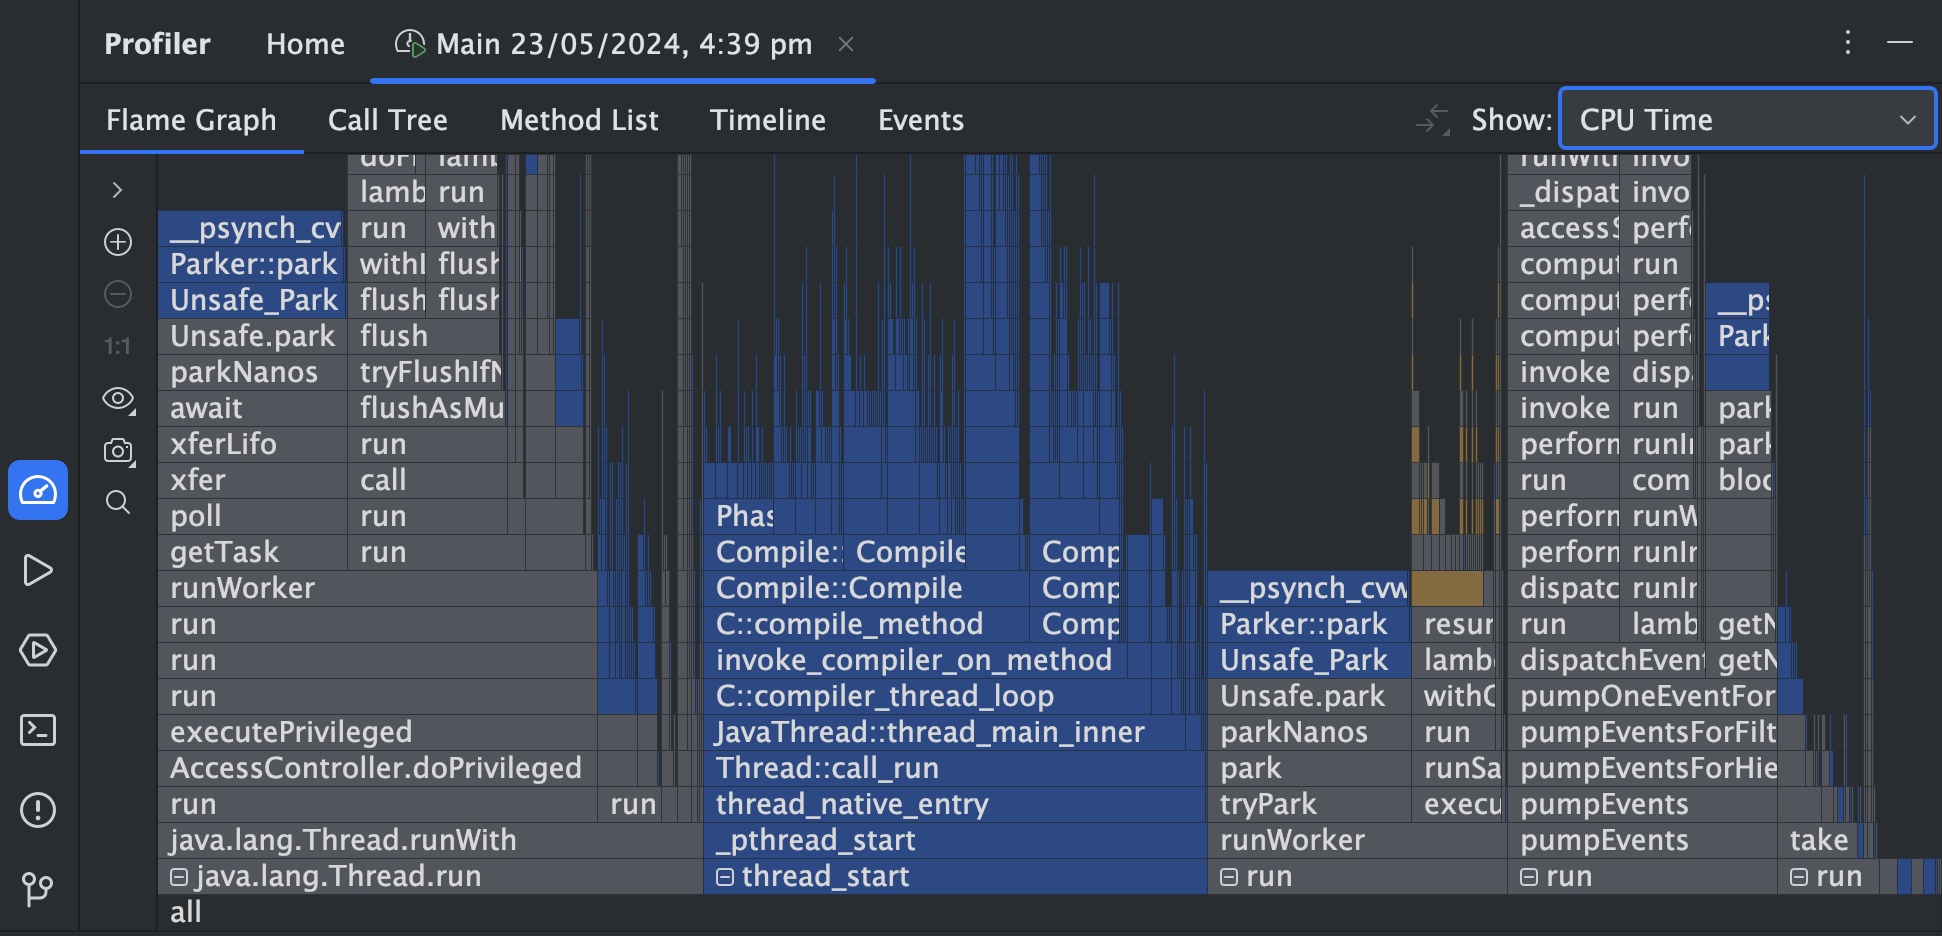The height and width of the screenshot is (936, 1942).
Task: Go to the profiler Home tab
Action: 305,43
